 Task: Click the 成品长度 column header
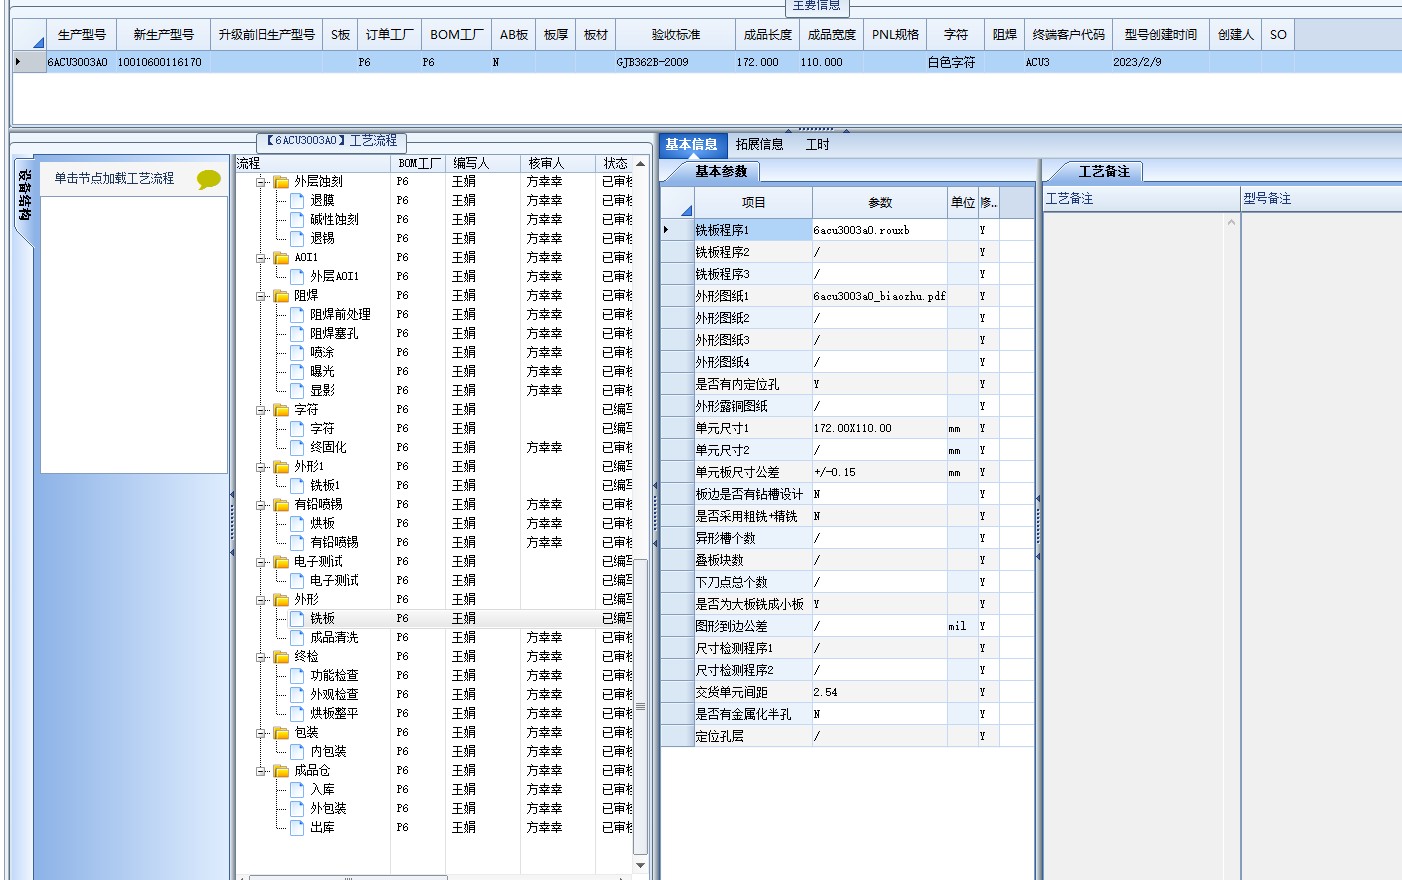pos(767,34)
